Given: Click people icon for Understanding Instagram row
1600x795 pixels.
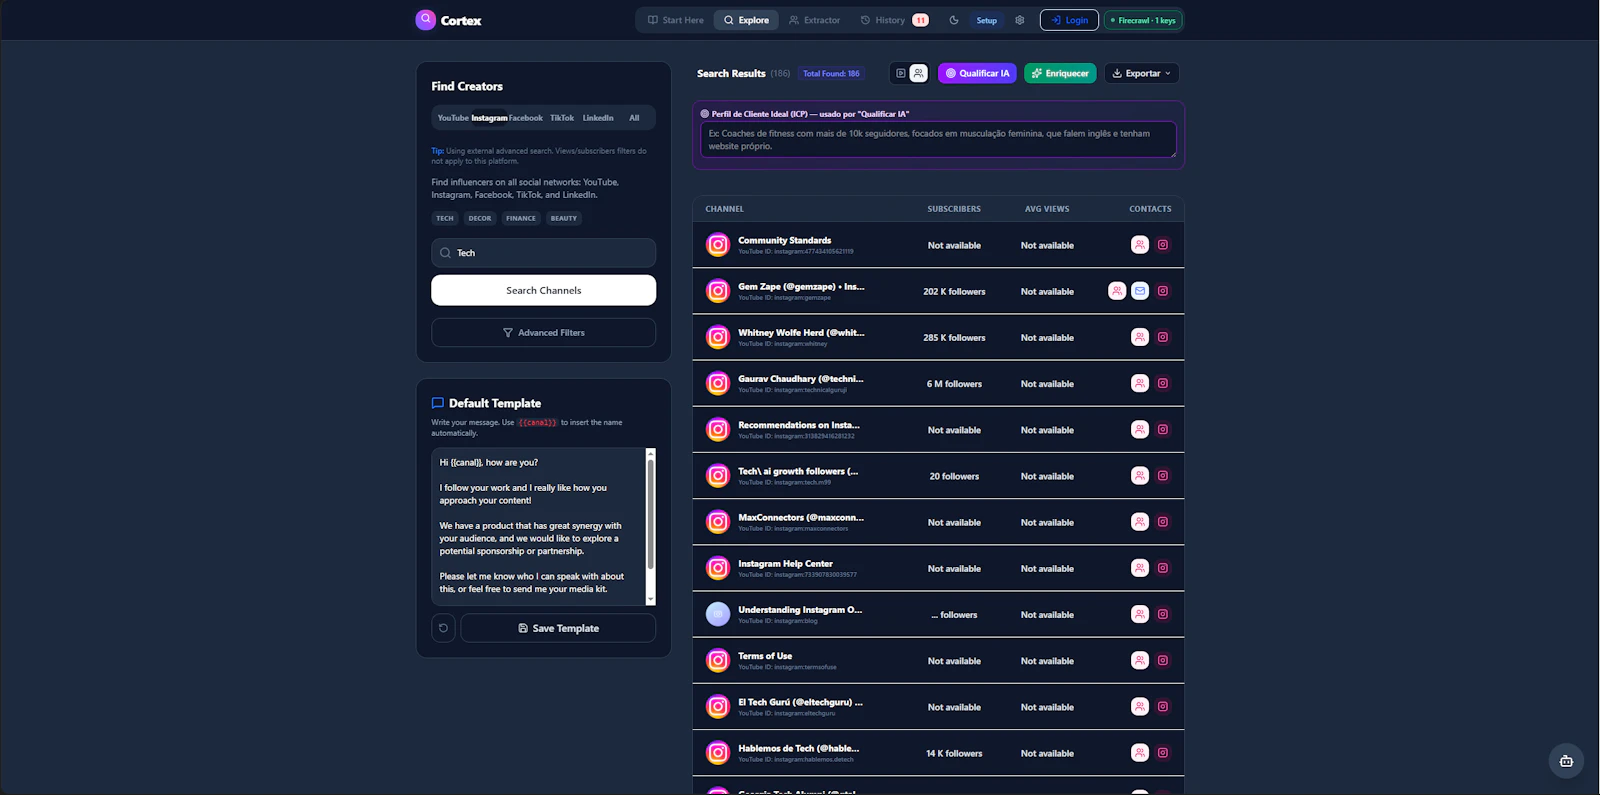Looking at the screenshot, I should coord(1140,614).
